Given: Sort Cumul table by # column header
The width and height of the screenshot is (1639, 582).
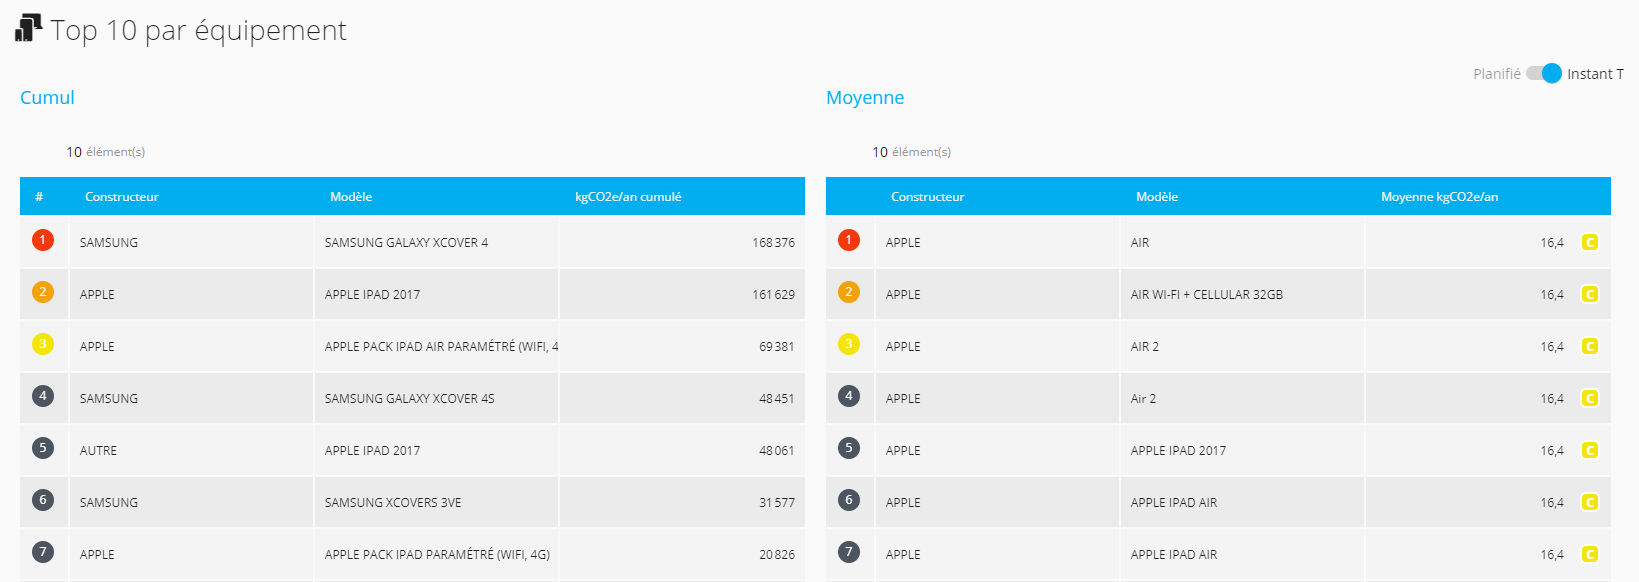Looking at the screenshot, I should (39, 197).
